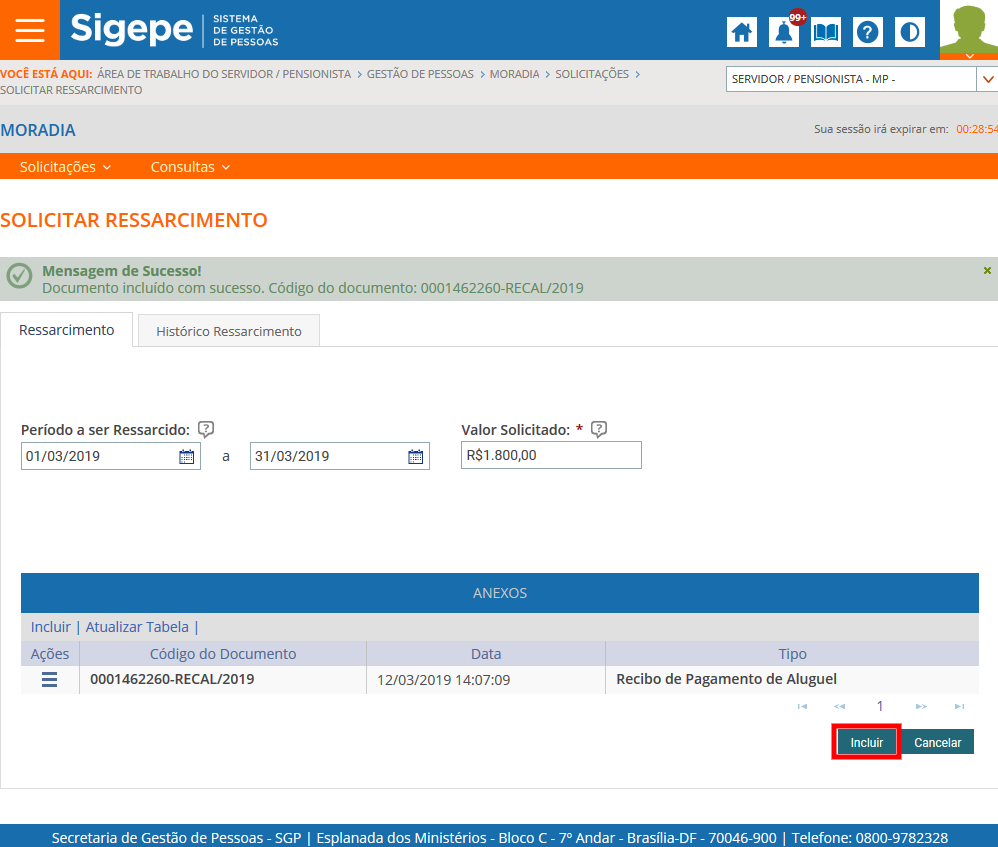Open Moradia breadcrumb link

point(514,74)
